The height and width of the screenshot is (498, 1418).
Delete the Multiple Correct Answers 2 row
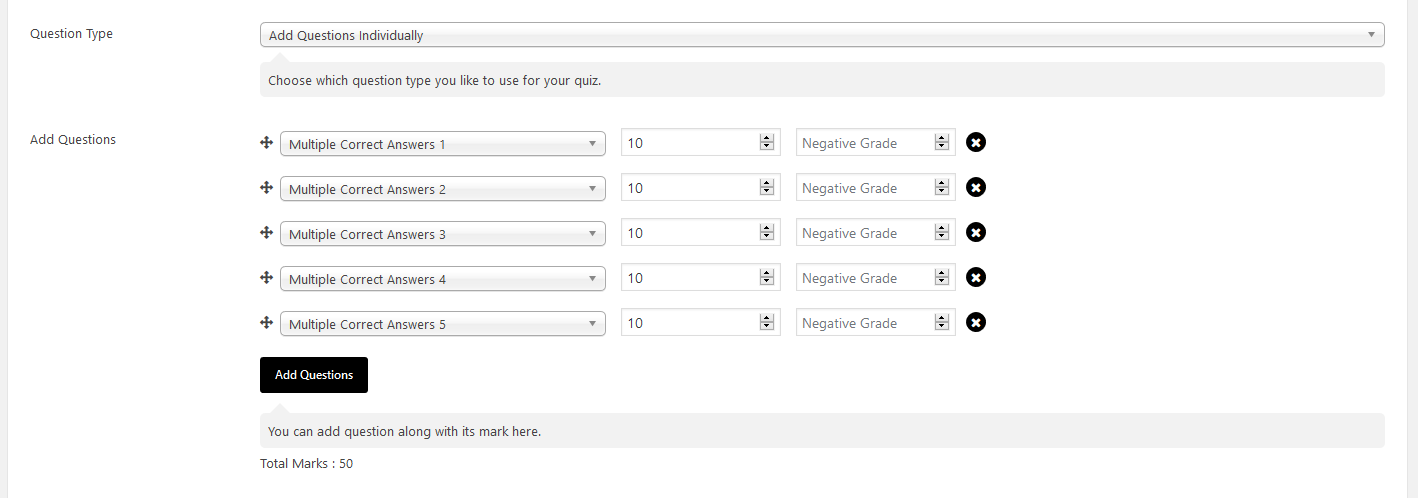[976, 187]
